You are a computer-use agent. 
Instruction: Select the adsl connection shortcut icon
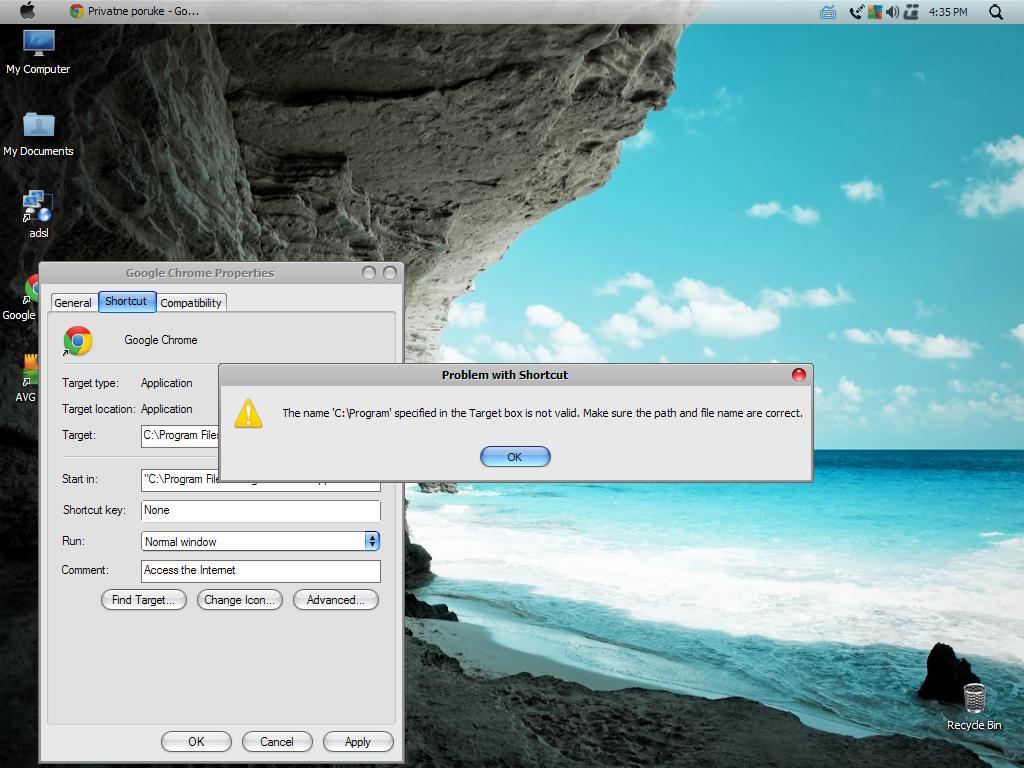[x=38, y=215]
